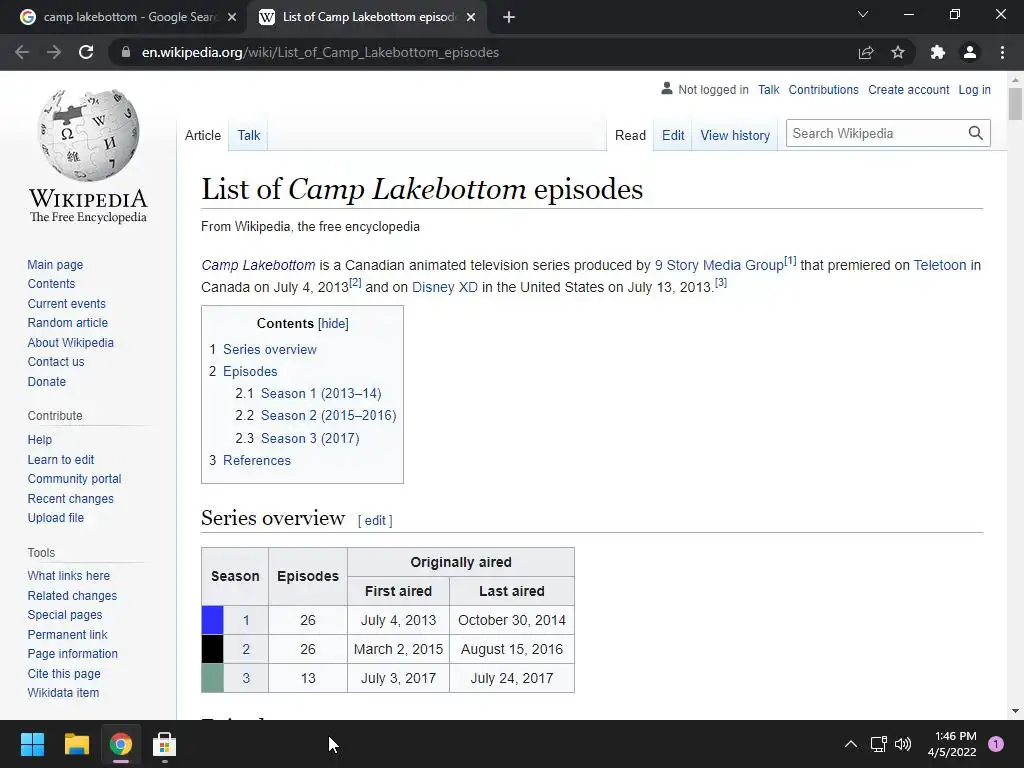
Task: Click the clock showing 1:46 PM
Action: coord(955,736)
